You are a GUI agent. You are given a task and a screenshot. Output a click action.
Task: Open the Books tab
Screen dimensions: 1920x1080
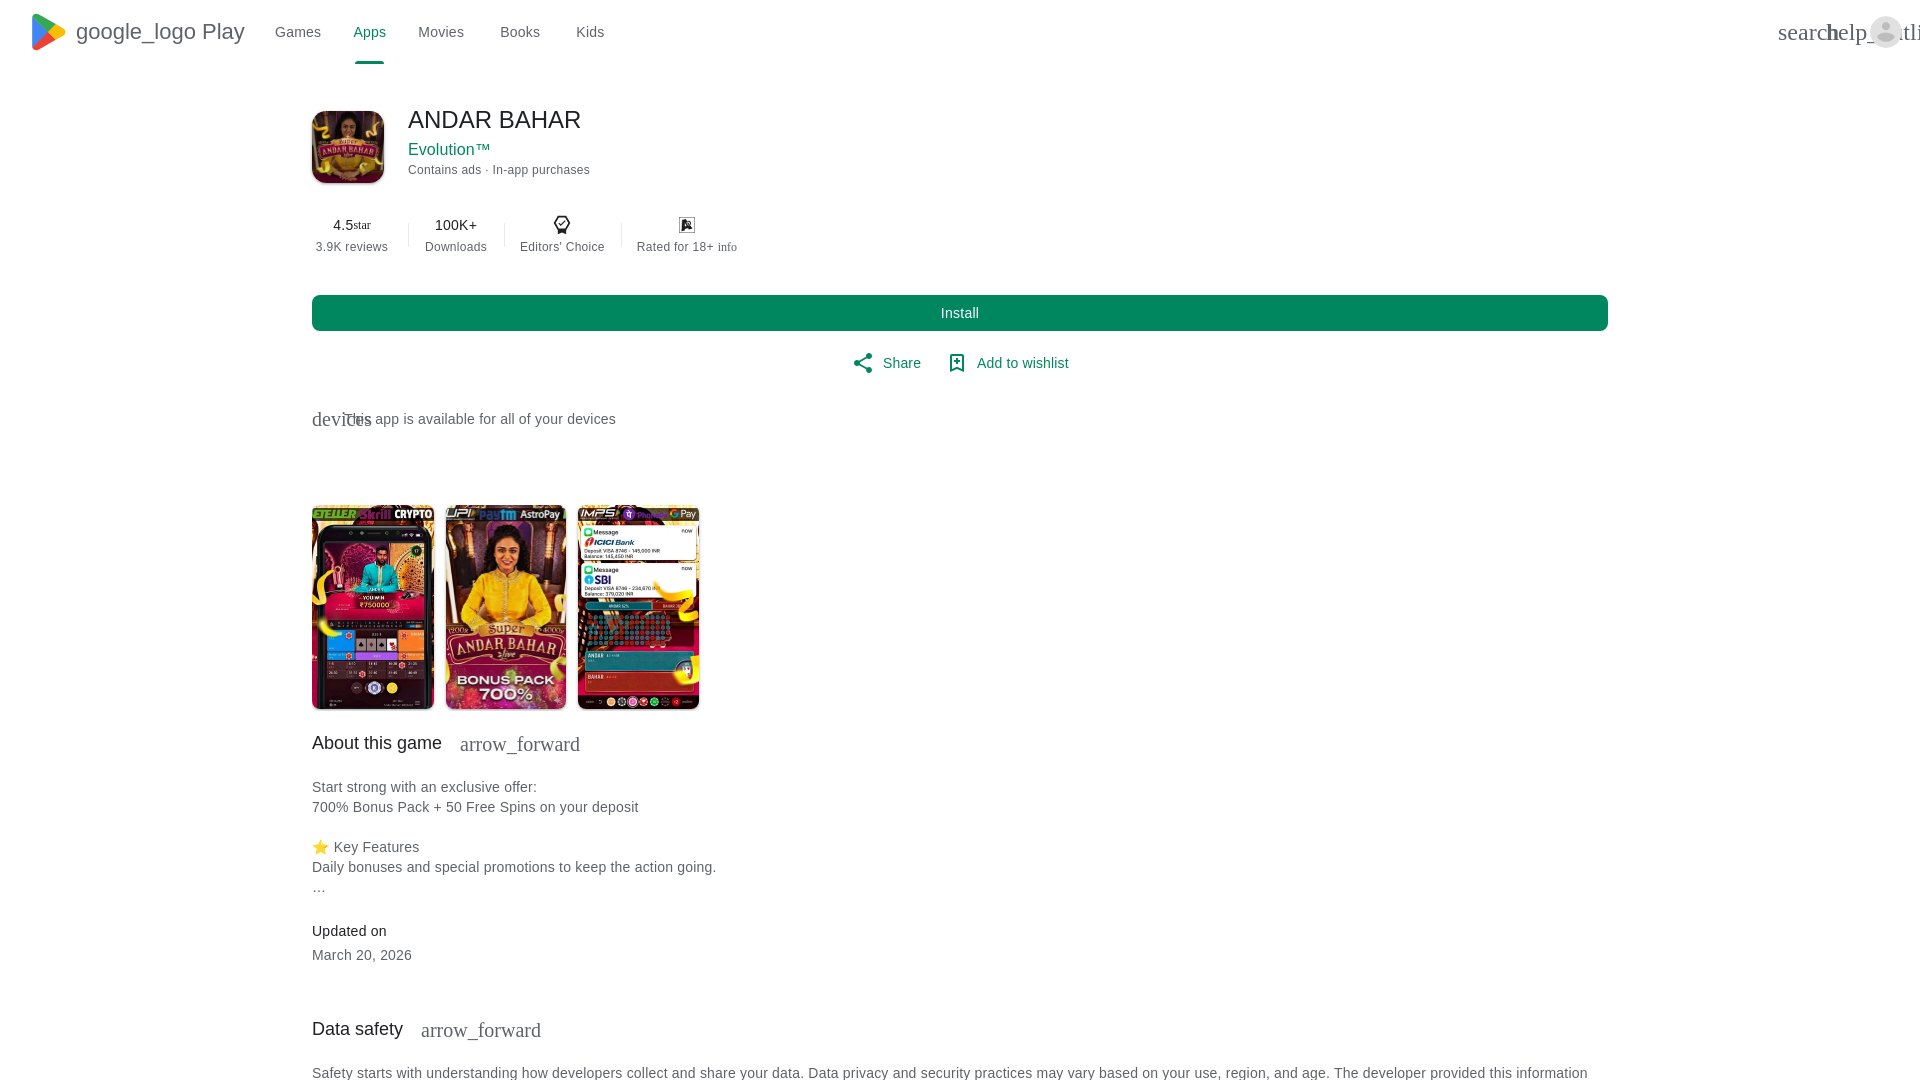click(x=520, y=32)
